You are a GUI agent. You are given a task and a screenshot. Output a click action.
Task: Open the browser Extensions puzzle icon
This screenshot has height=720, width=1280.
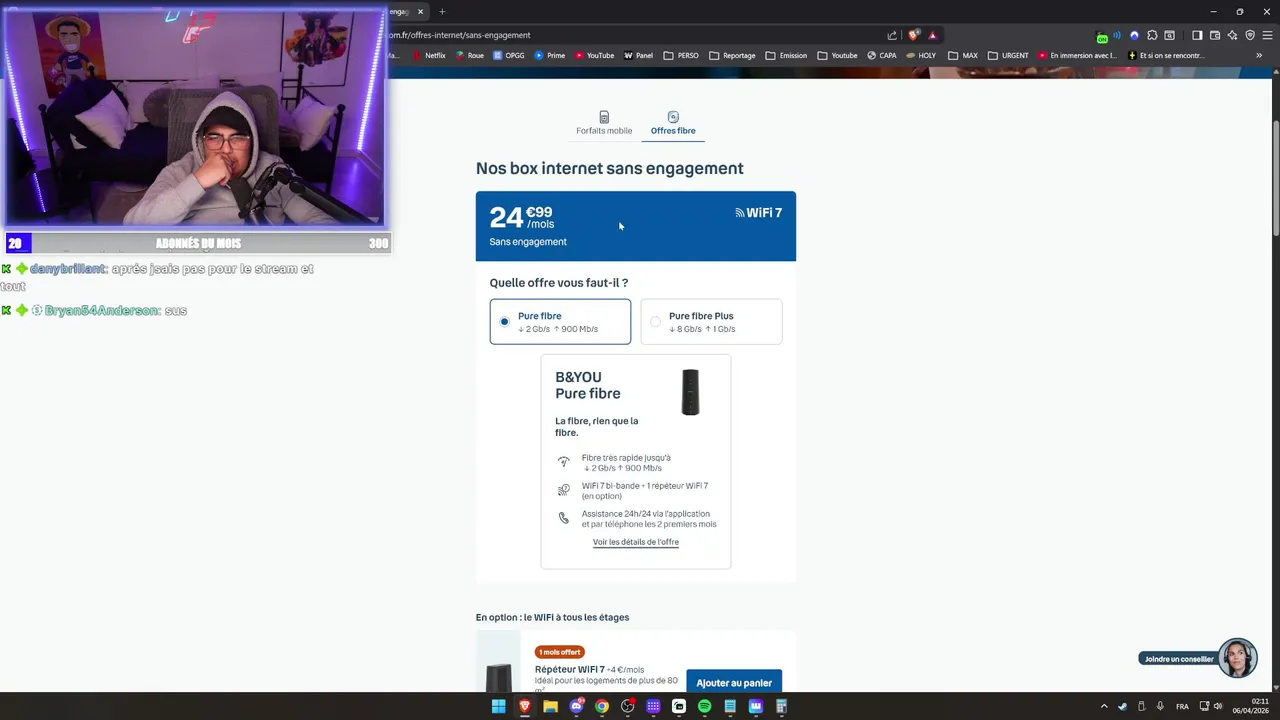point(1152,35)
